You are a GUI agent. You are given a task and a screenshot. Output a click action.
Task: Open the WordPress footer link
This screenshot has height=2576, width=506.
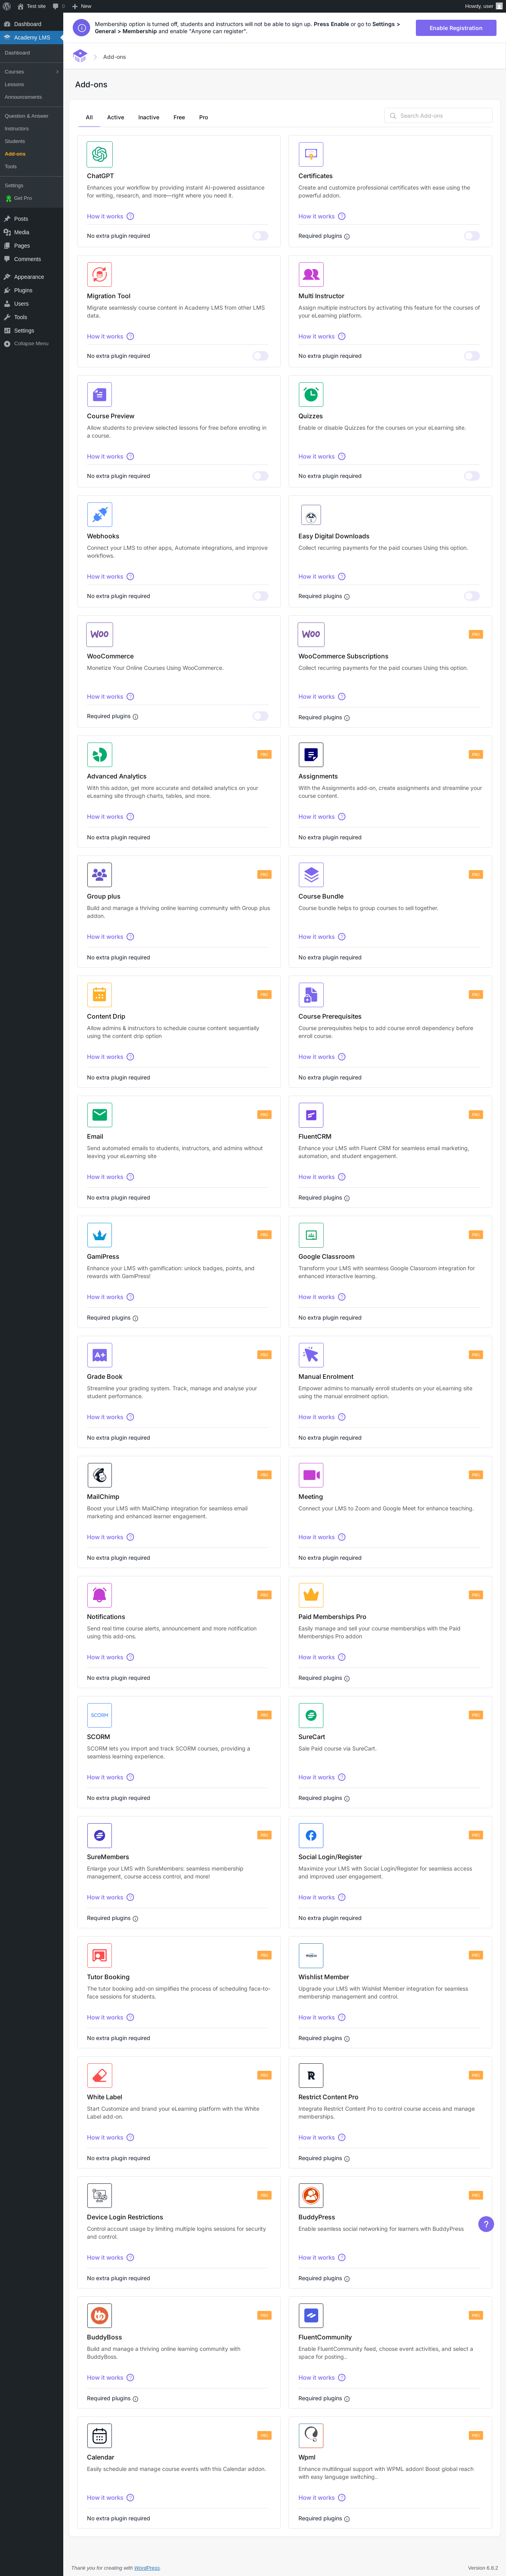pyautogui.click(x=147, y=2568)
